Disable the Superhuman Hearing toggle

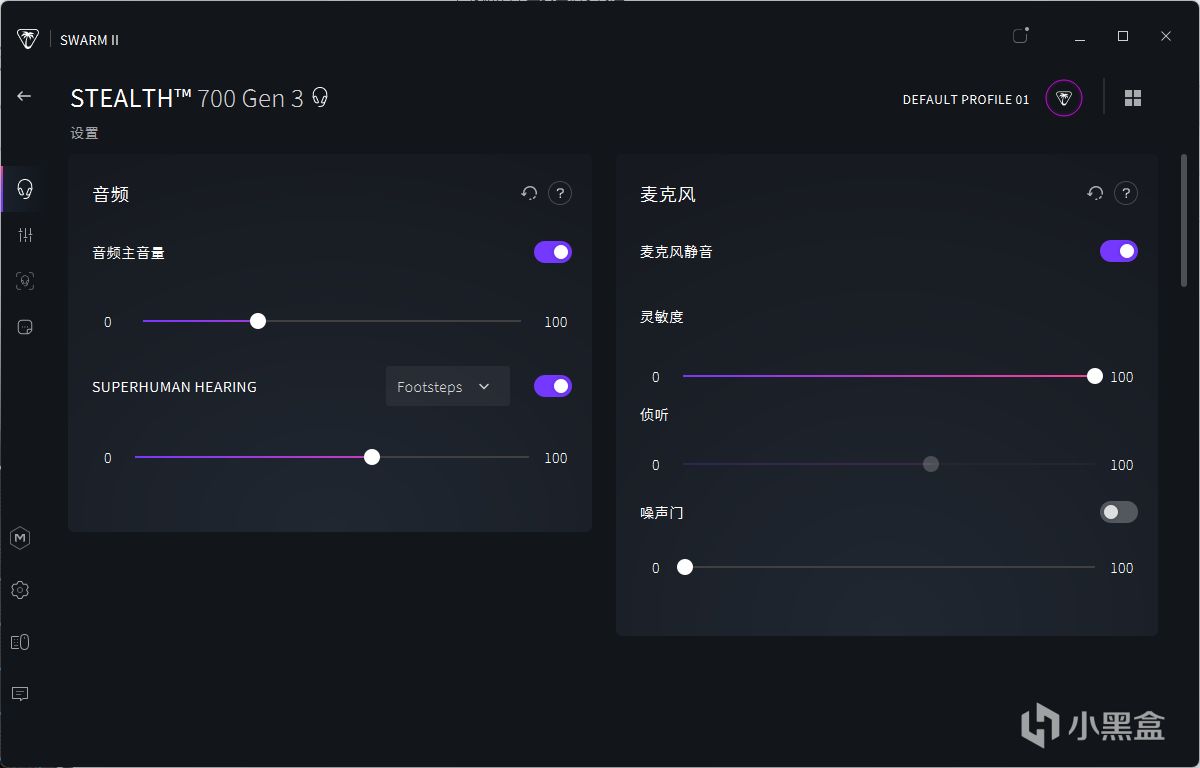click(553, 386)
